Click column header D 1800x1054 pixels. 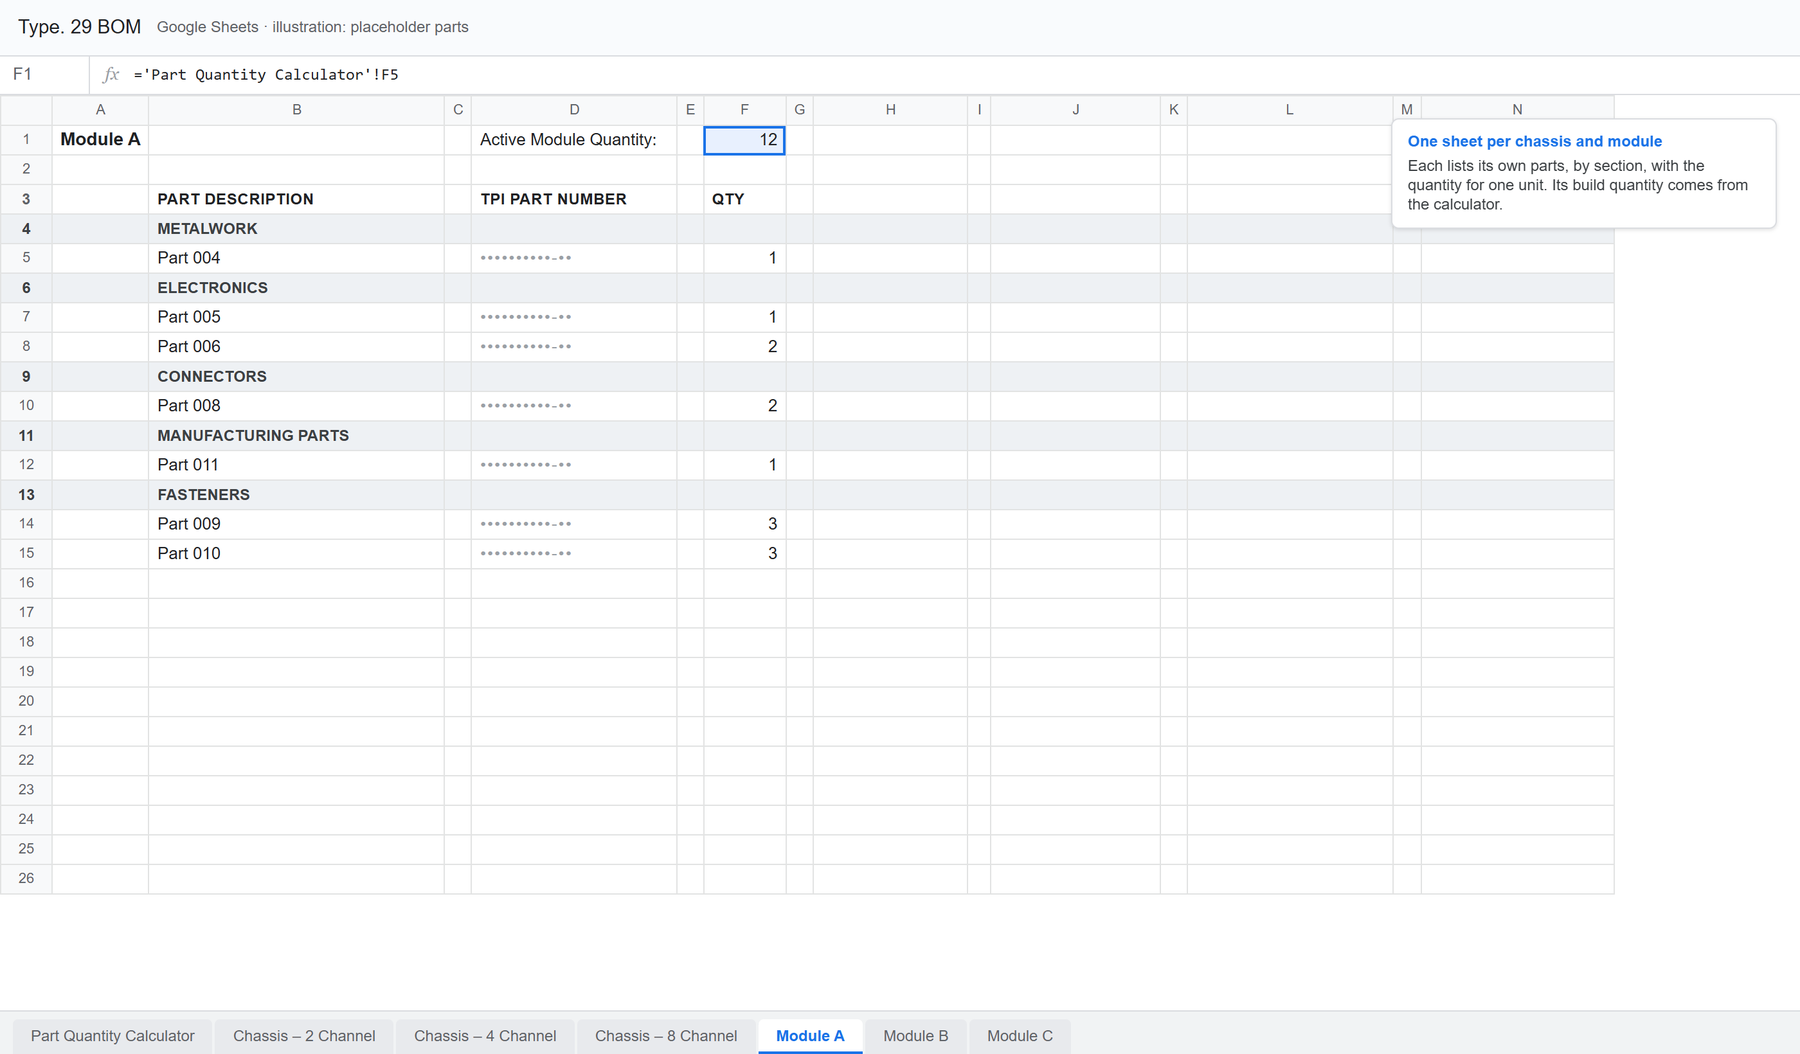(574, 110)
